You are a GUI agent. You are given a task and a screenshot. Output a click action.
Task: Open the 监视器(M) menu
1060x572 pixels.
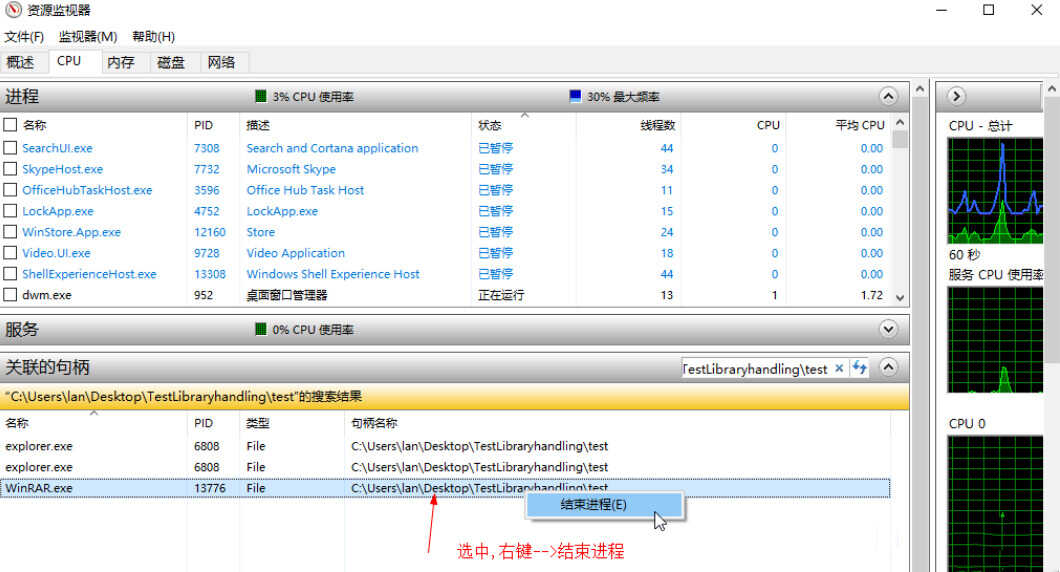88,37
